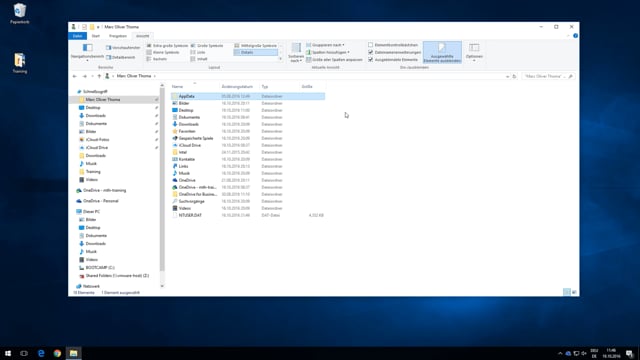The width and height of the screenshot is (640, 360).
Task: Open the Action Center notification icon
Action: (630, 353)
